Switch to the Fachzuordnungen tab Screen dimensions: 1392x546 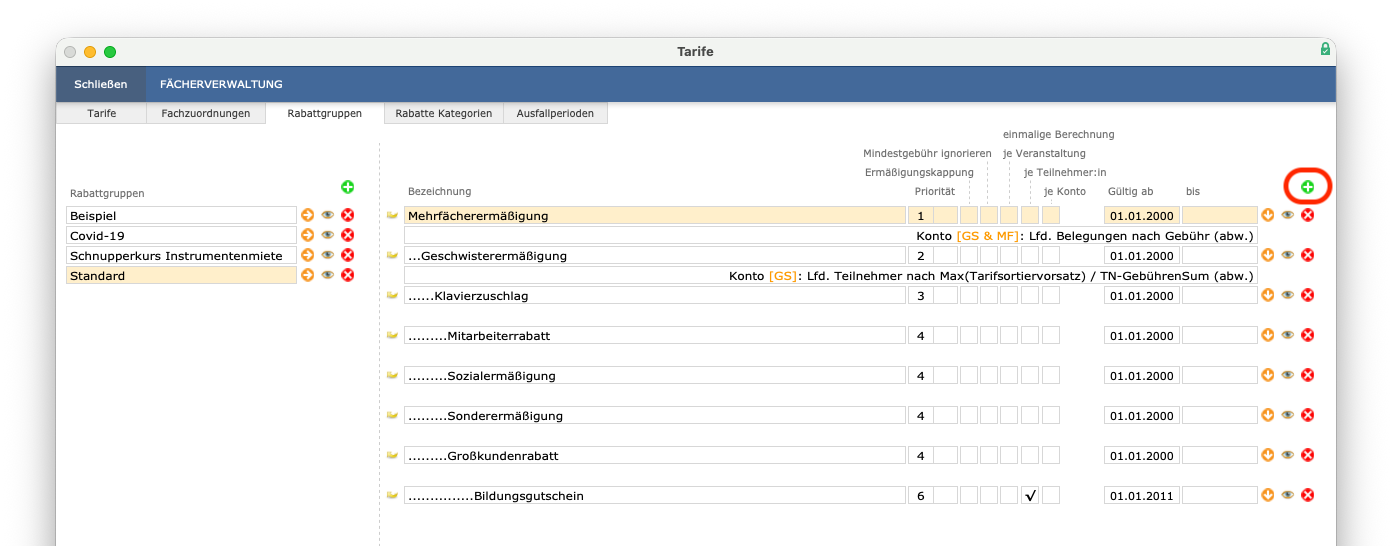pyautogui.click(x=206, y=113)
